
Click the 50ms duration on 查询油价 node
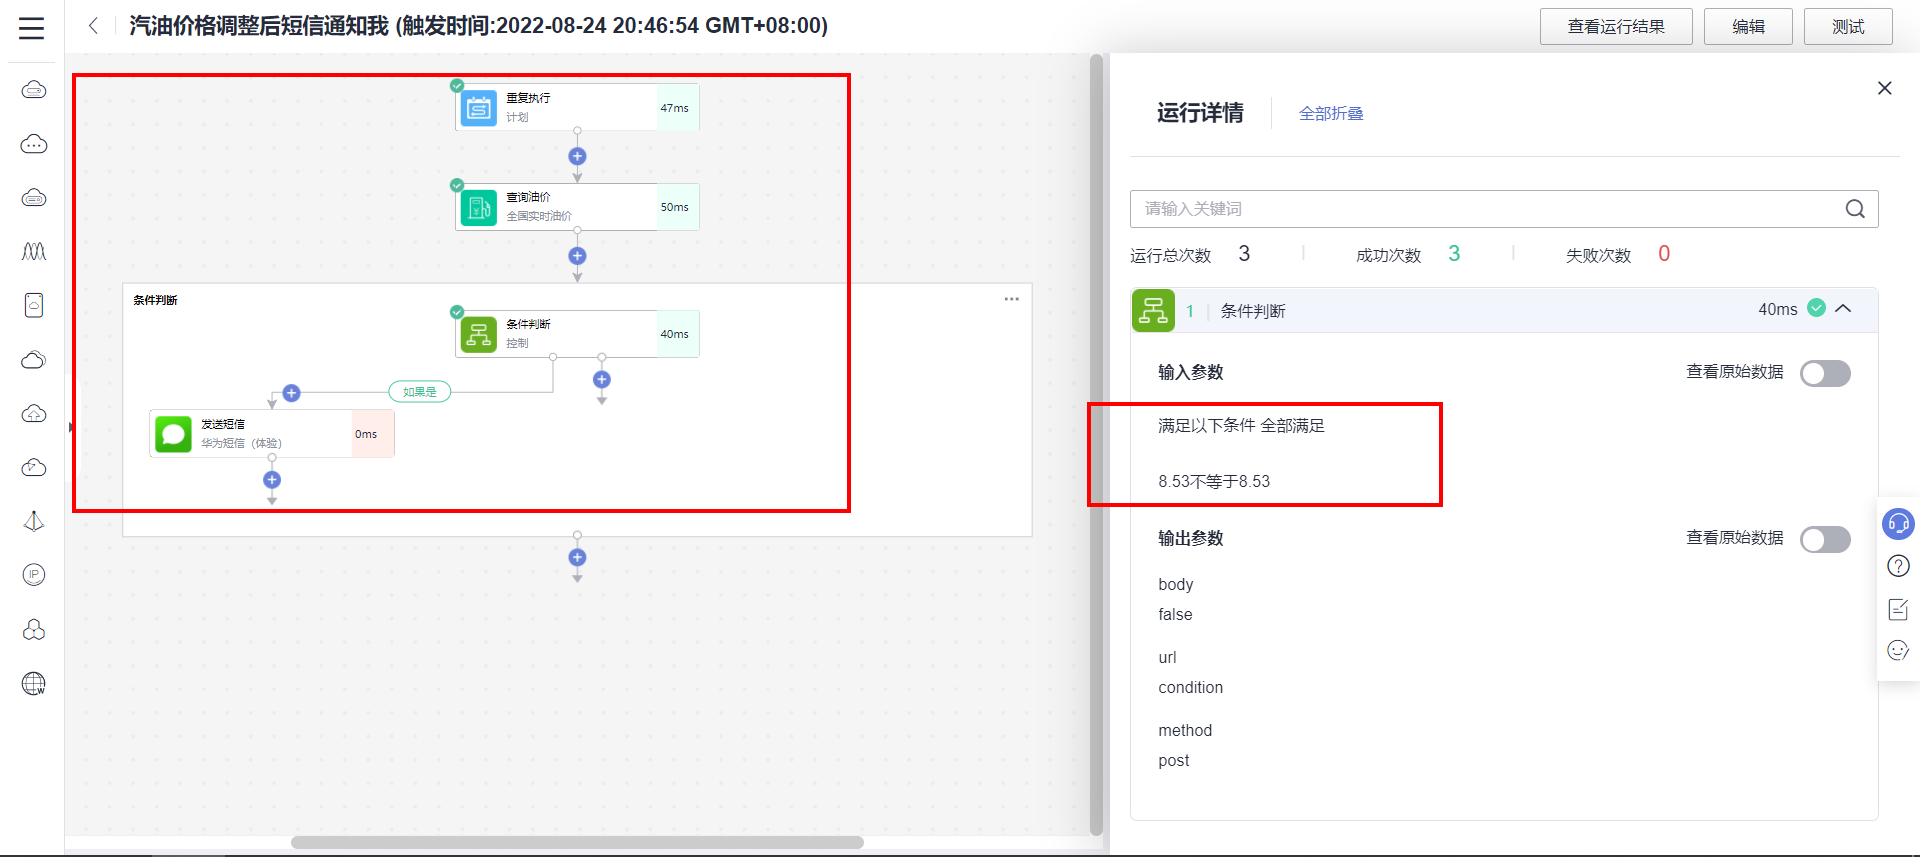point(675,207)
